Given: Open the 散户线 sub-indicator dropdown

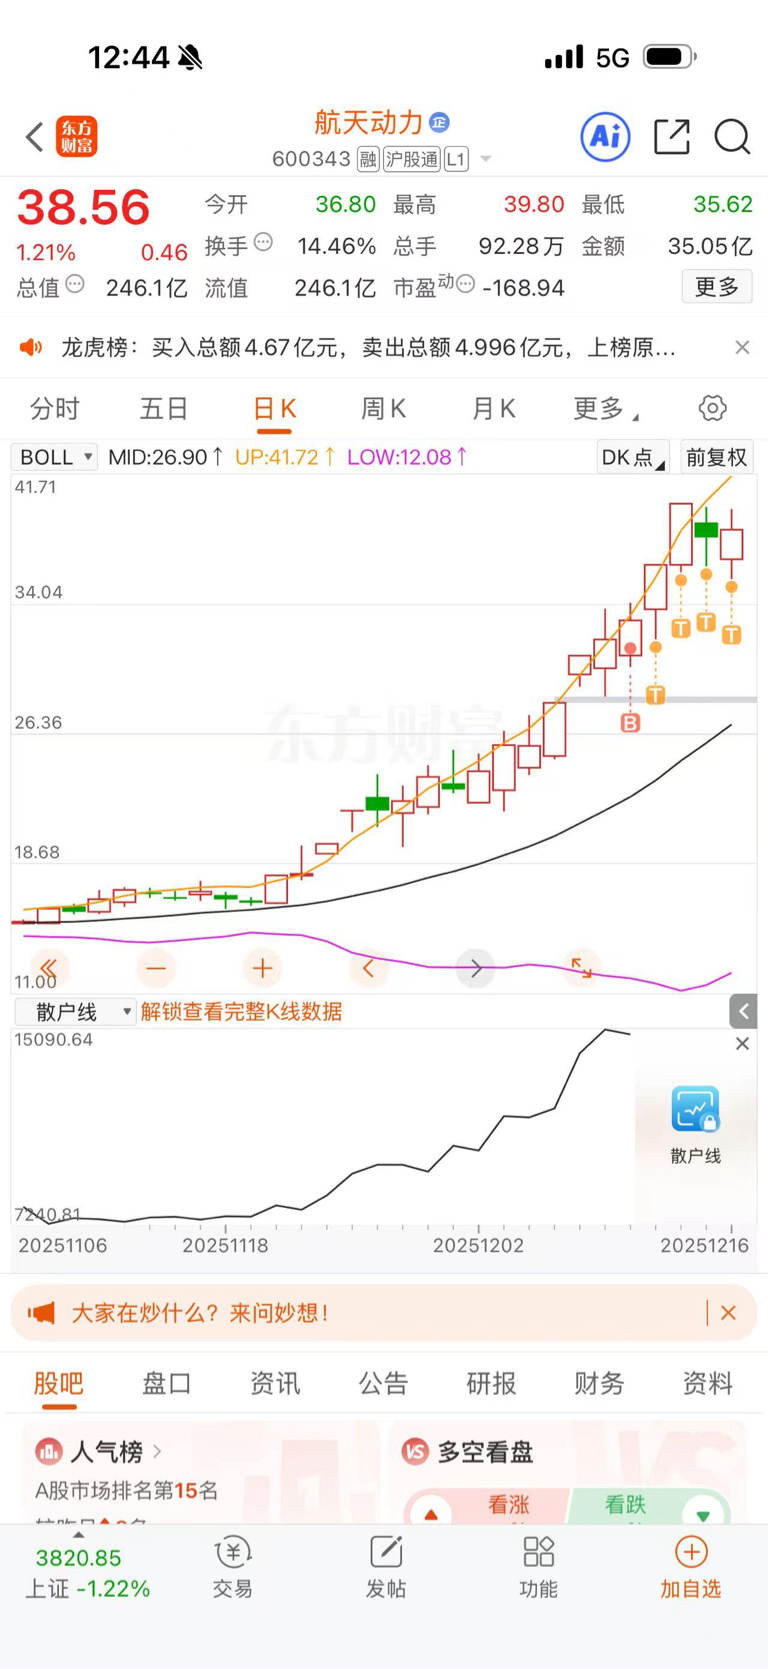Looking at the screenshot, I should point(75,1011).
